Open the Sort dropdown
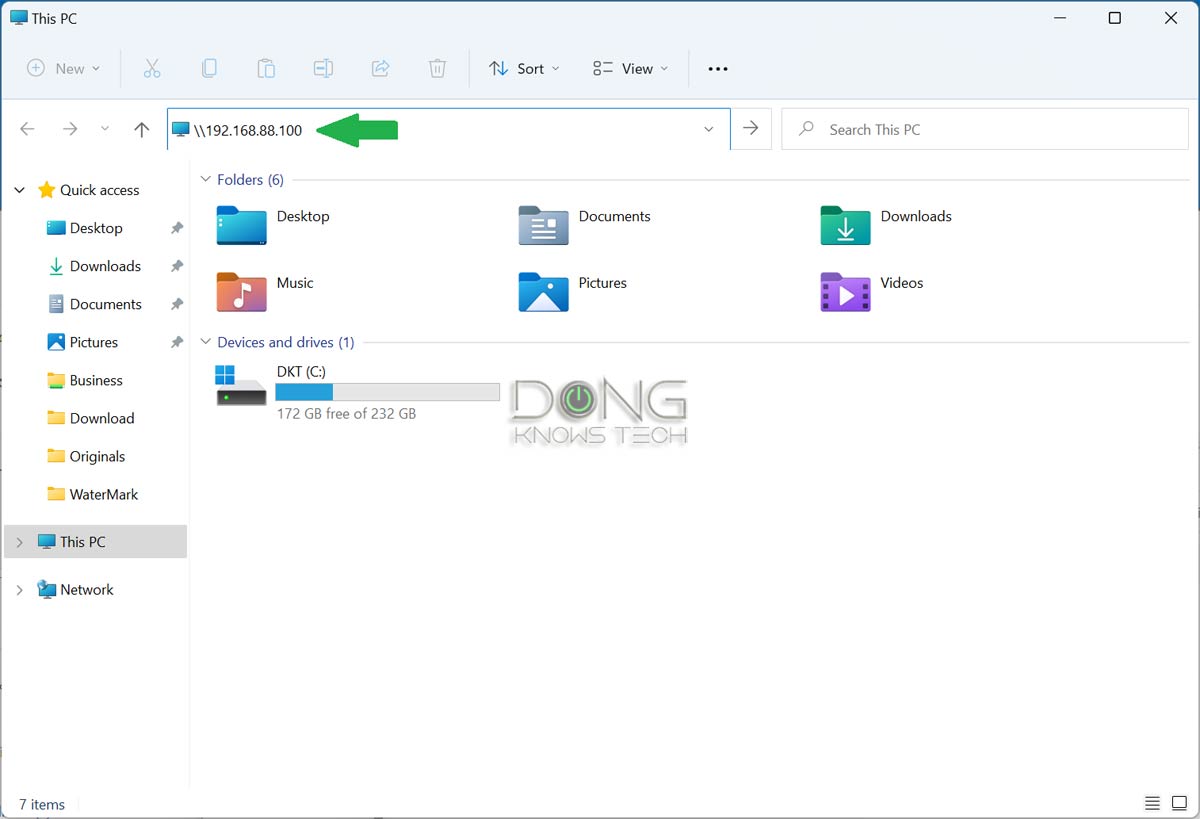The width and height of the screenshot is (1200, 819). coord(524,68)
